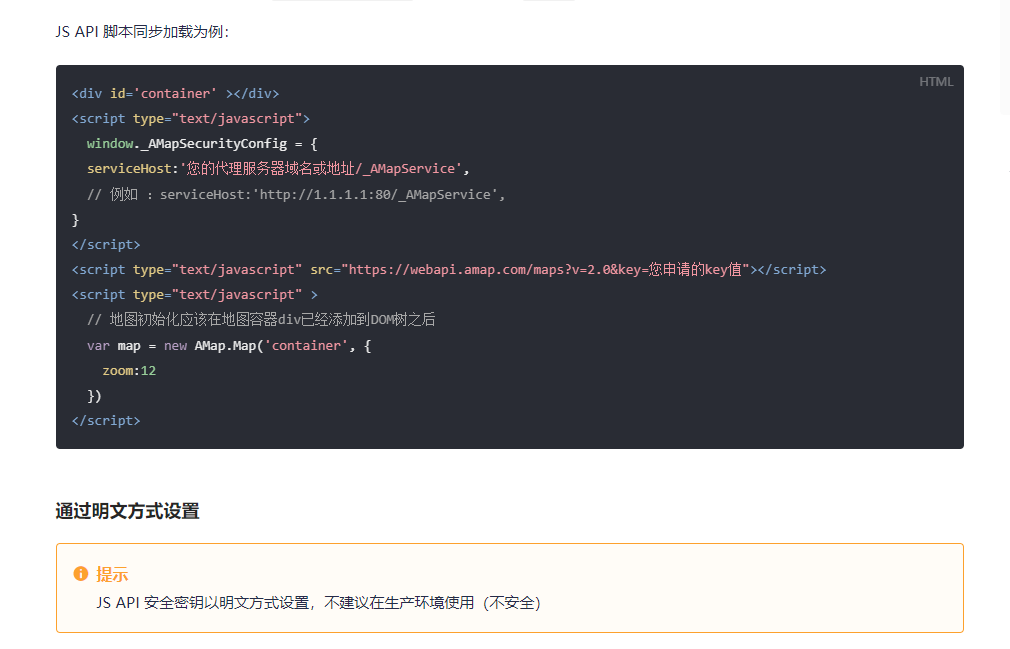Viewport: 1010px width, 649px height.
Task: Click the 提示 label in the warning box
Action: 112,574
